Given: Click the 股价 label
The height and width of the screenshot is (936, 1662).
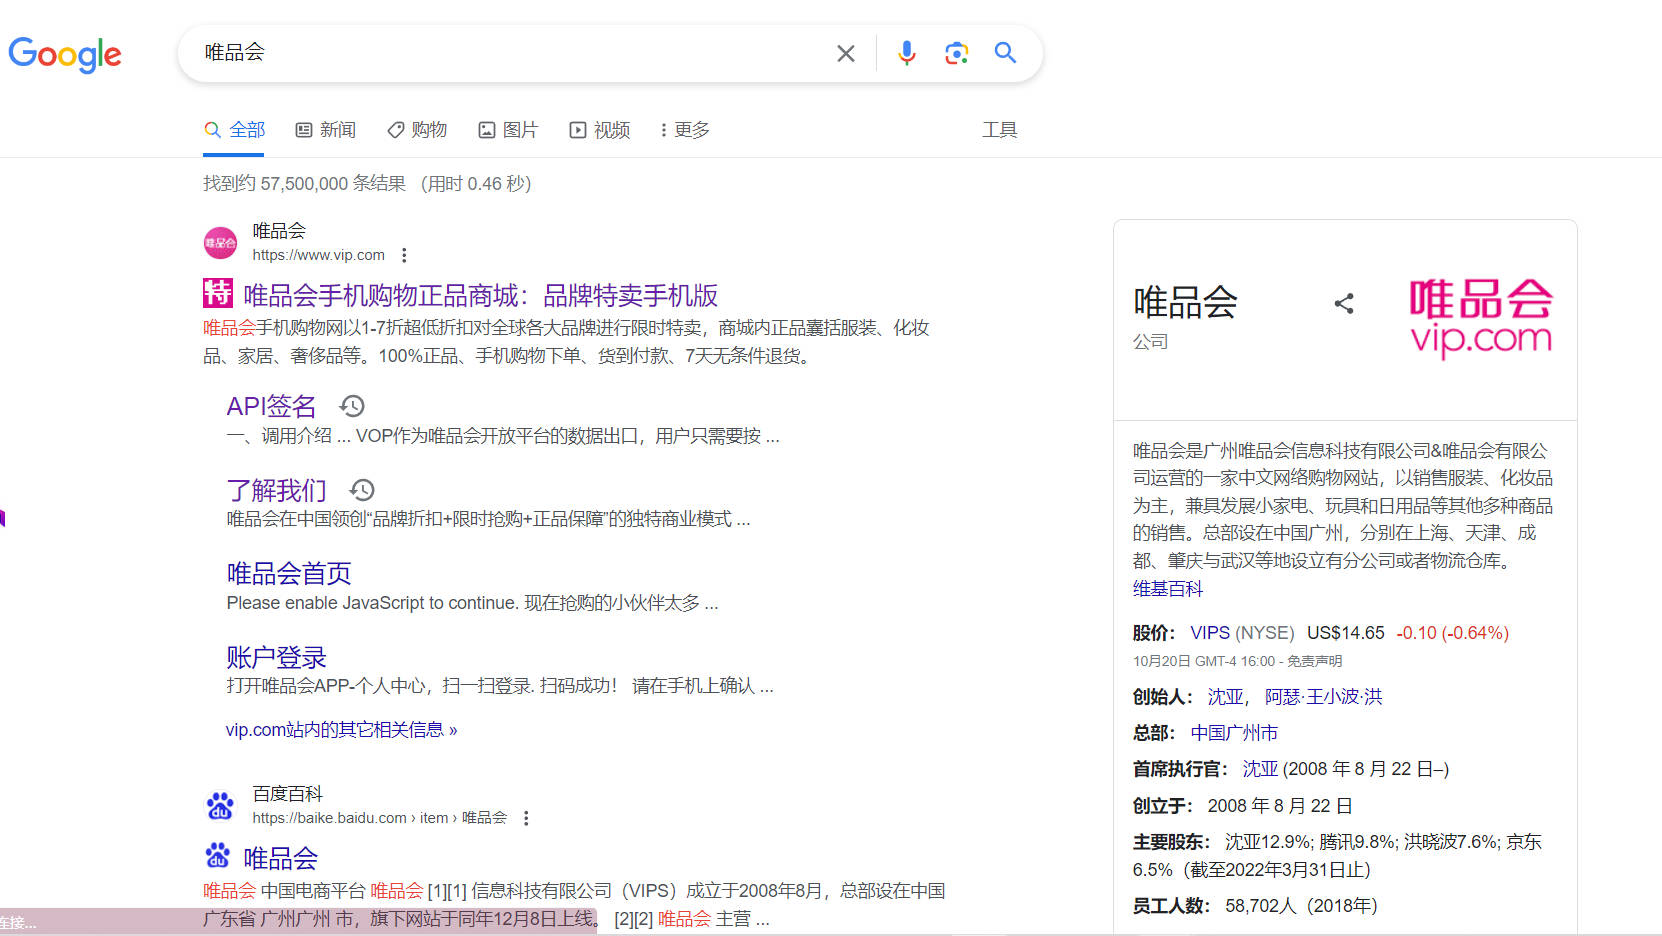Looking at the screenshot, I should point(1152,633).
